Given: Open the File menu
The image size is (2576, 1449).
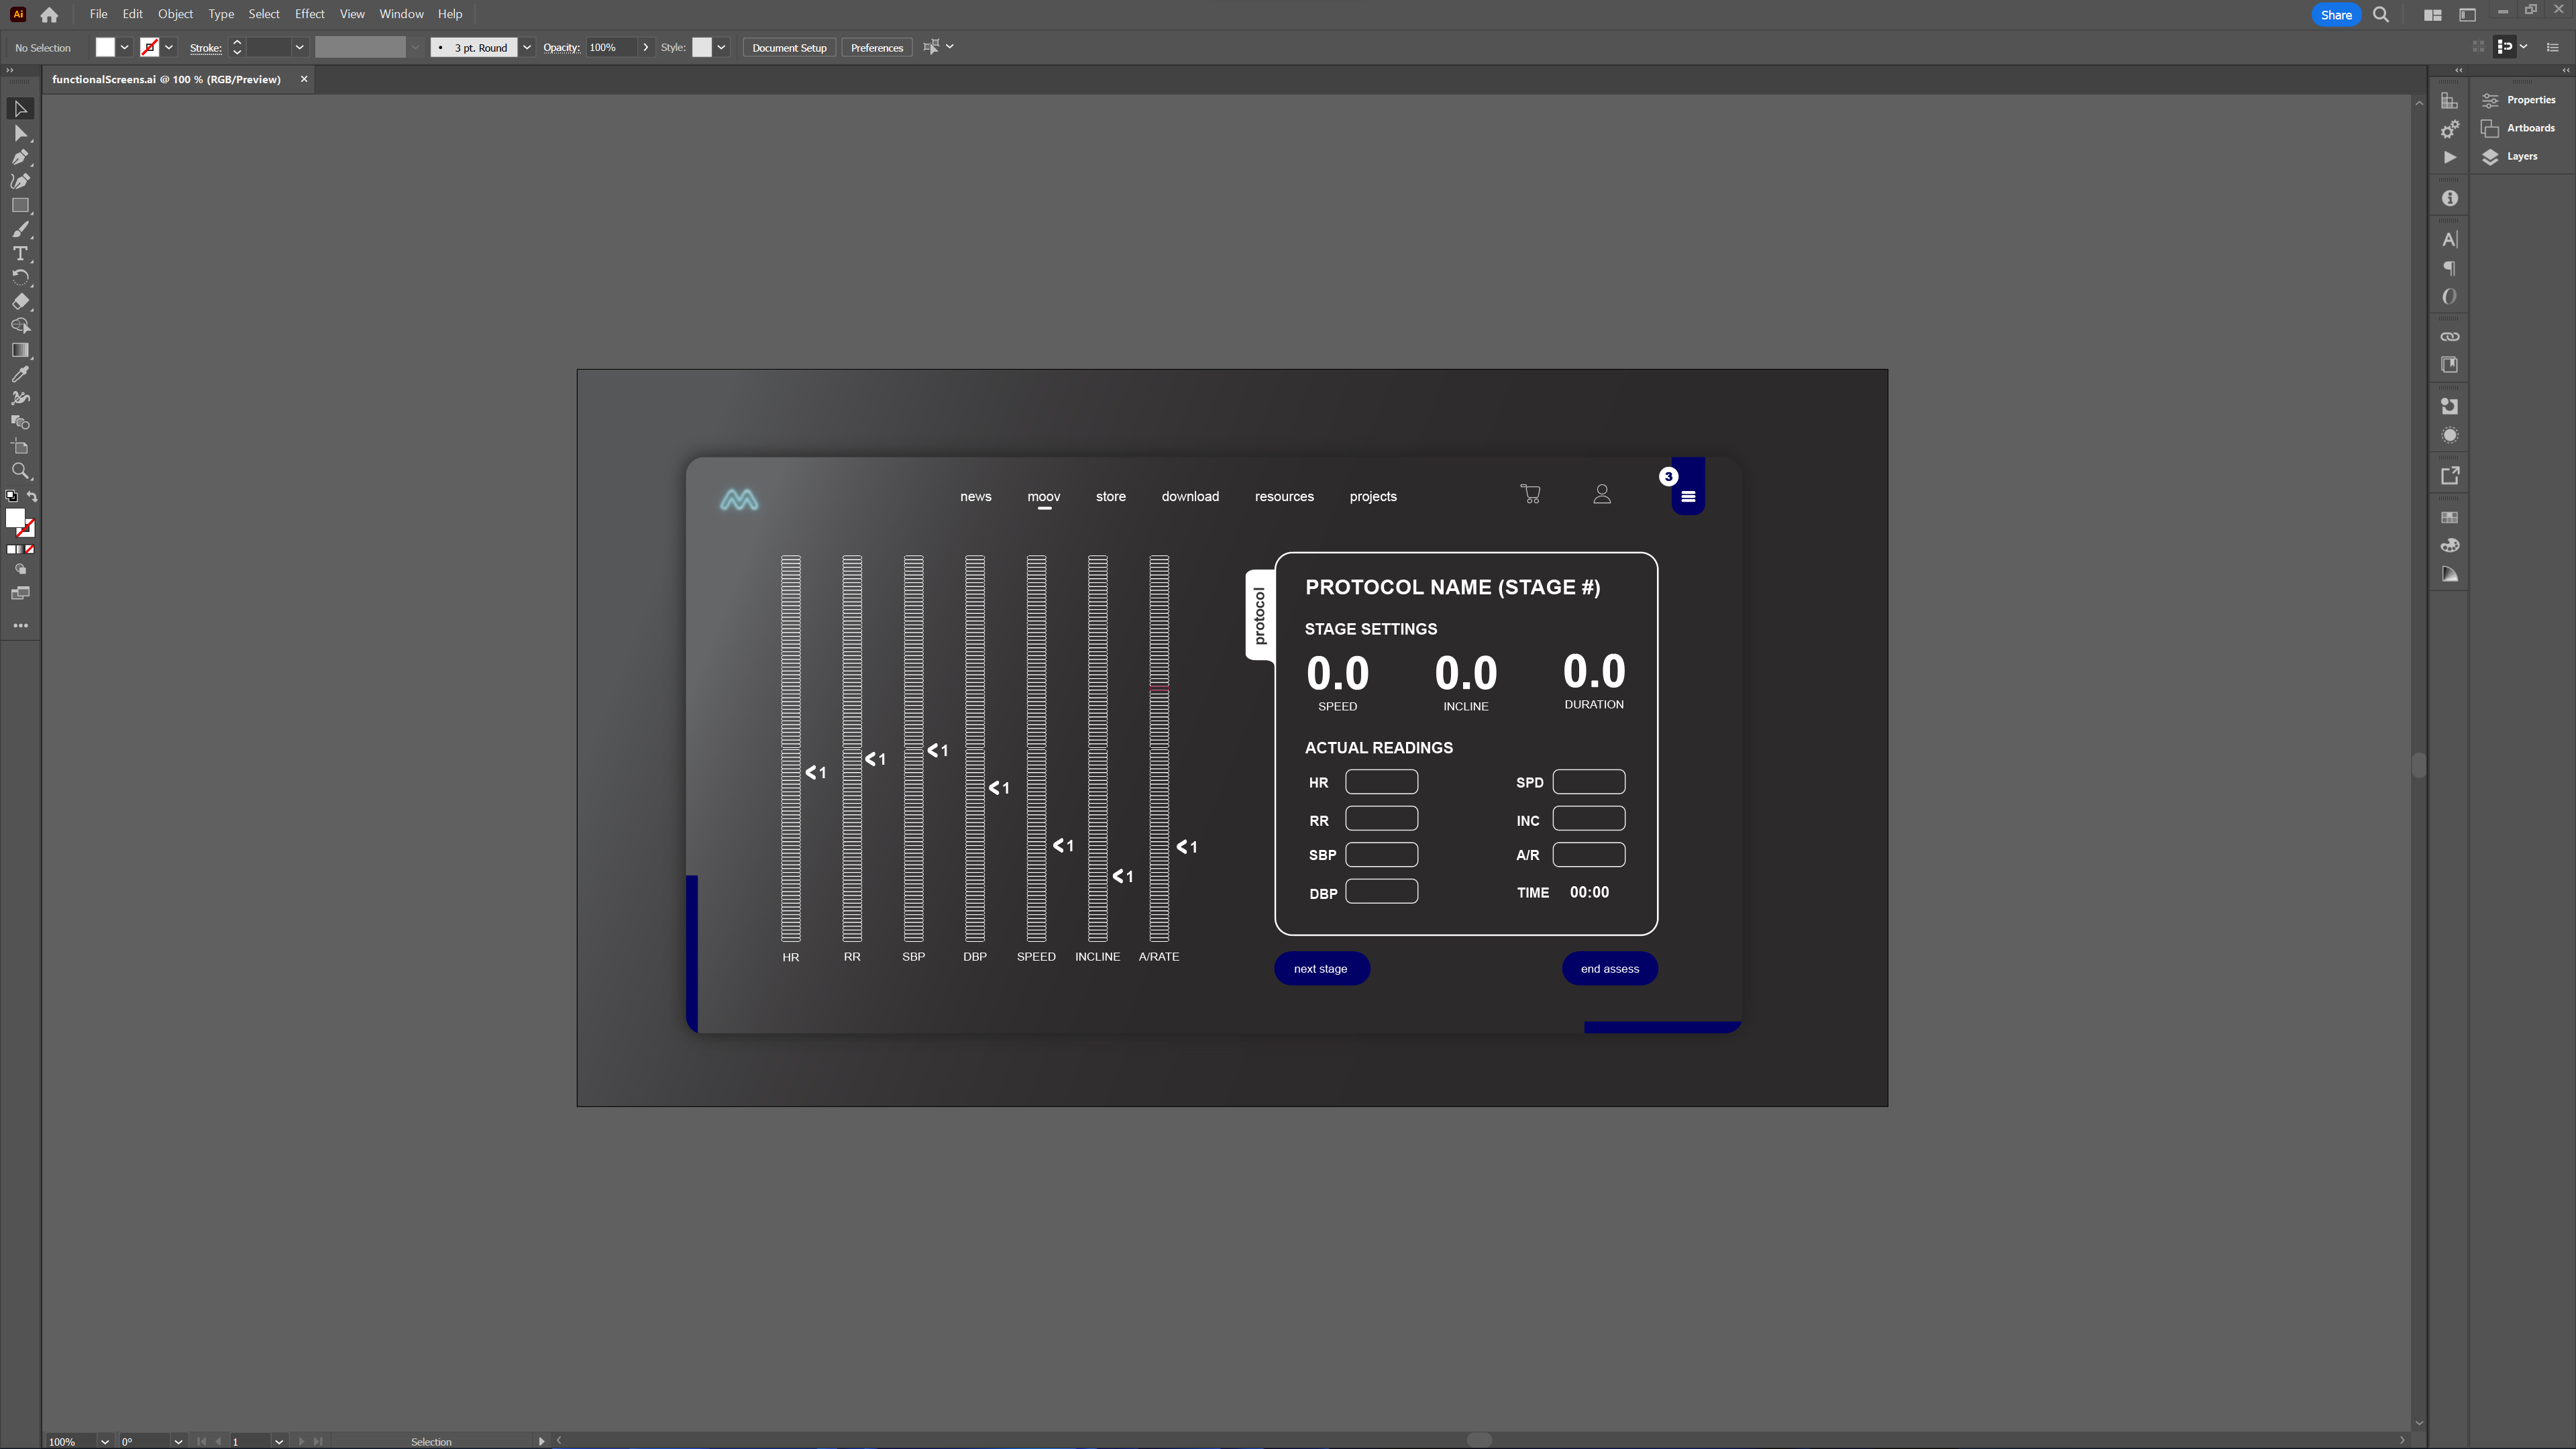Looking at the screenshot, I should point(98,14).
